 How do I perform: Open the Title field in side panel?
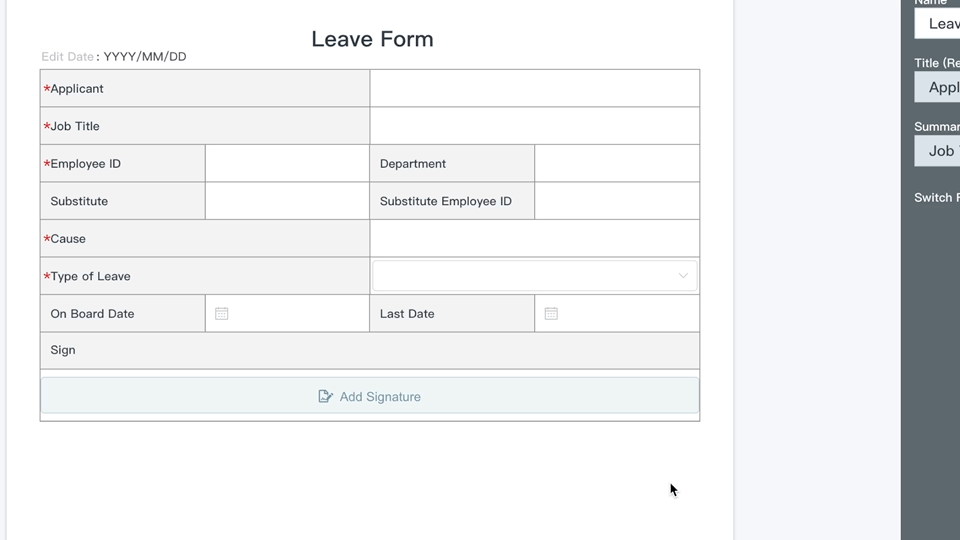[x=938, y=87]
